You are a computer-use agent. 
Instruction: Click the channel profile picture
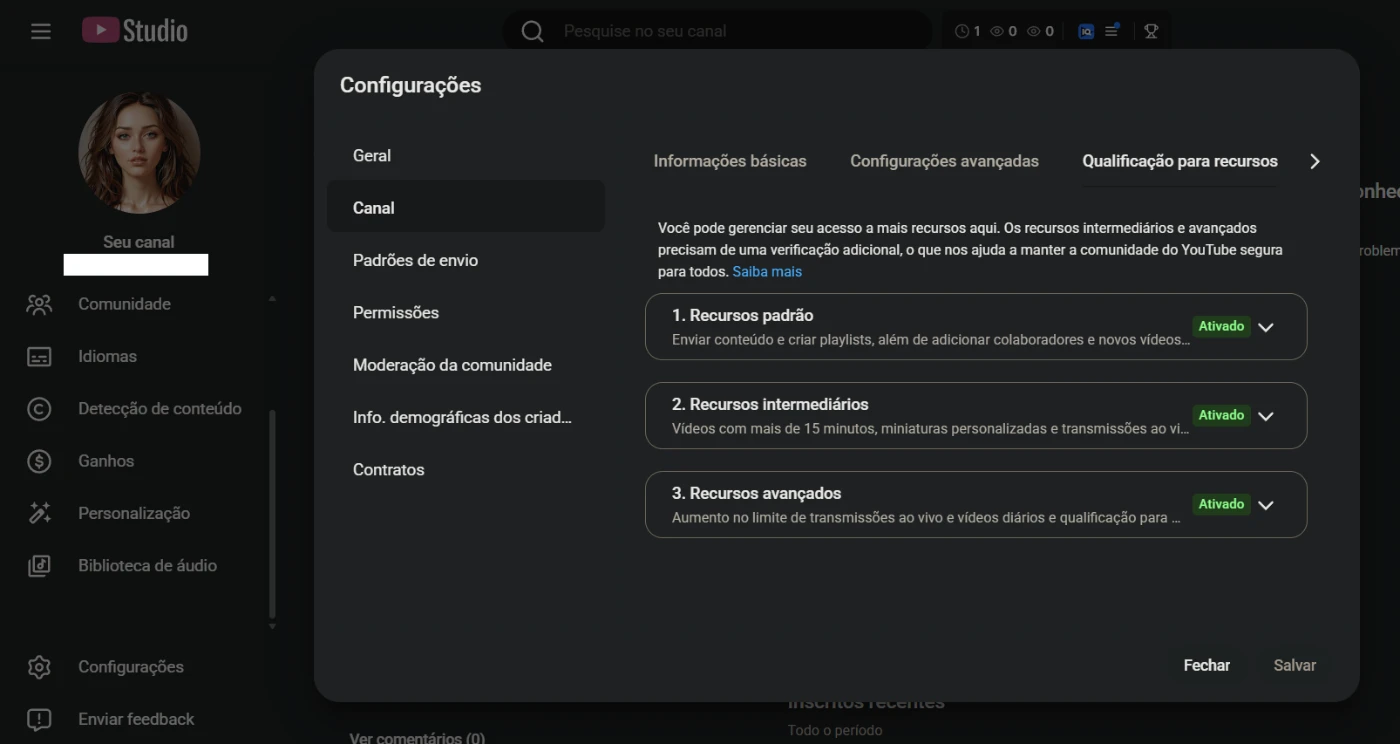[139, 153]
